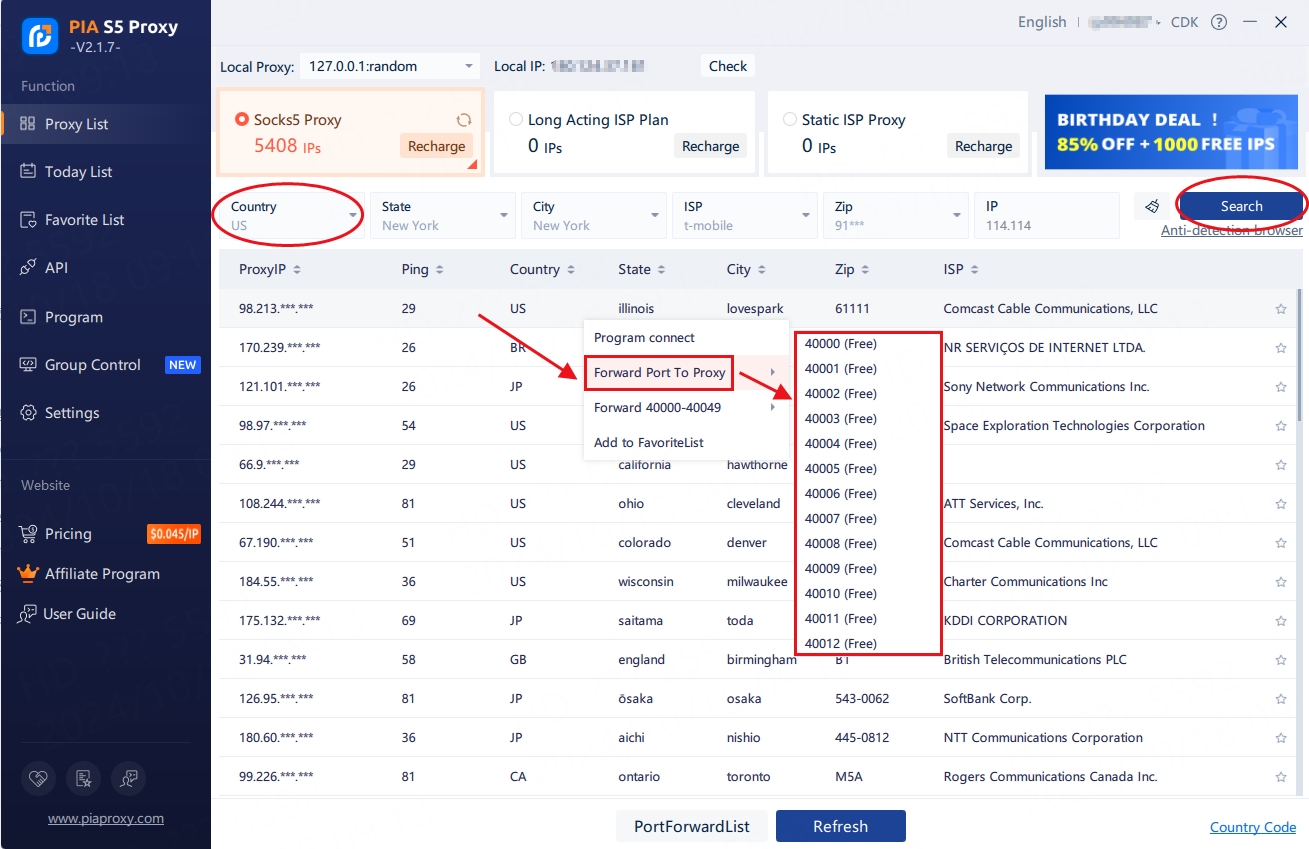1309x849 pixels.
Task: Open the Anti-detection browser link
Action: (1231, 231)
